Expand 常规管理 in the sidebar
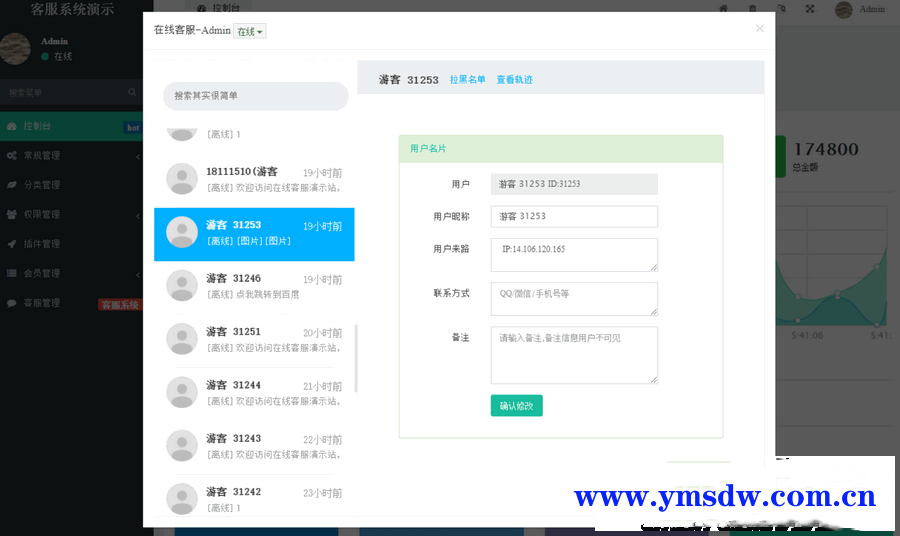The width and height of the screenshot is (900, 536). point(70,156)
